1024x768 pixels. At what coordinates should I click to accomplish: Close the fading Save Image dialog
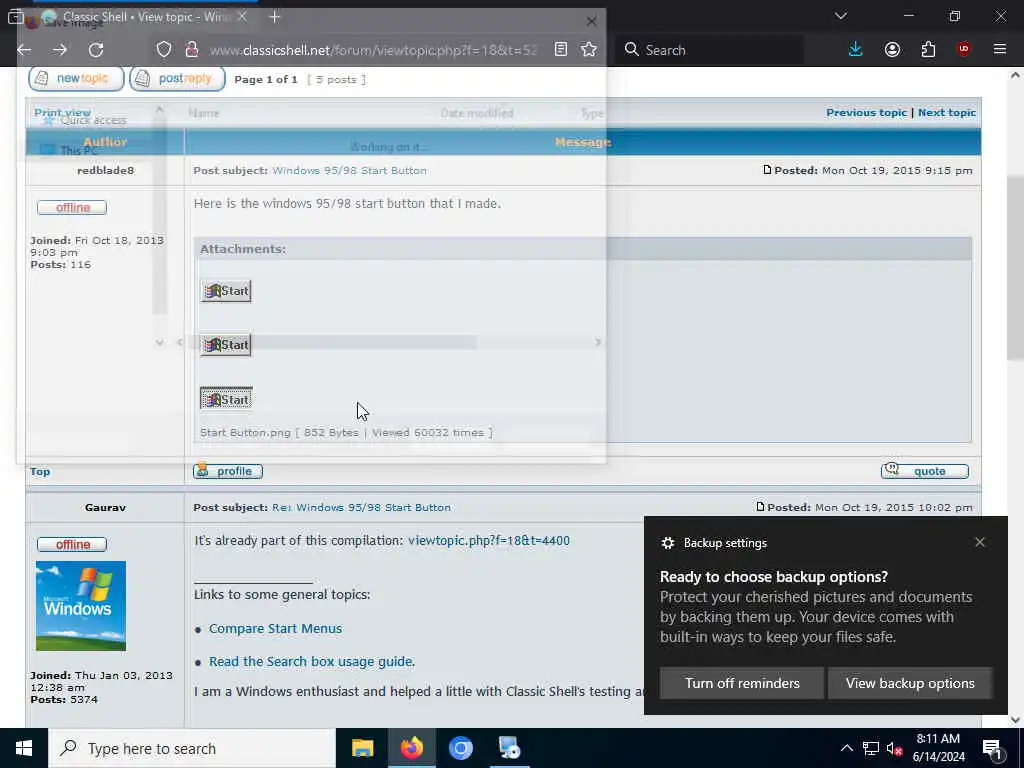point(591,22)
